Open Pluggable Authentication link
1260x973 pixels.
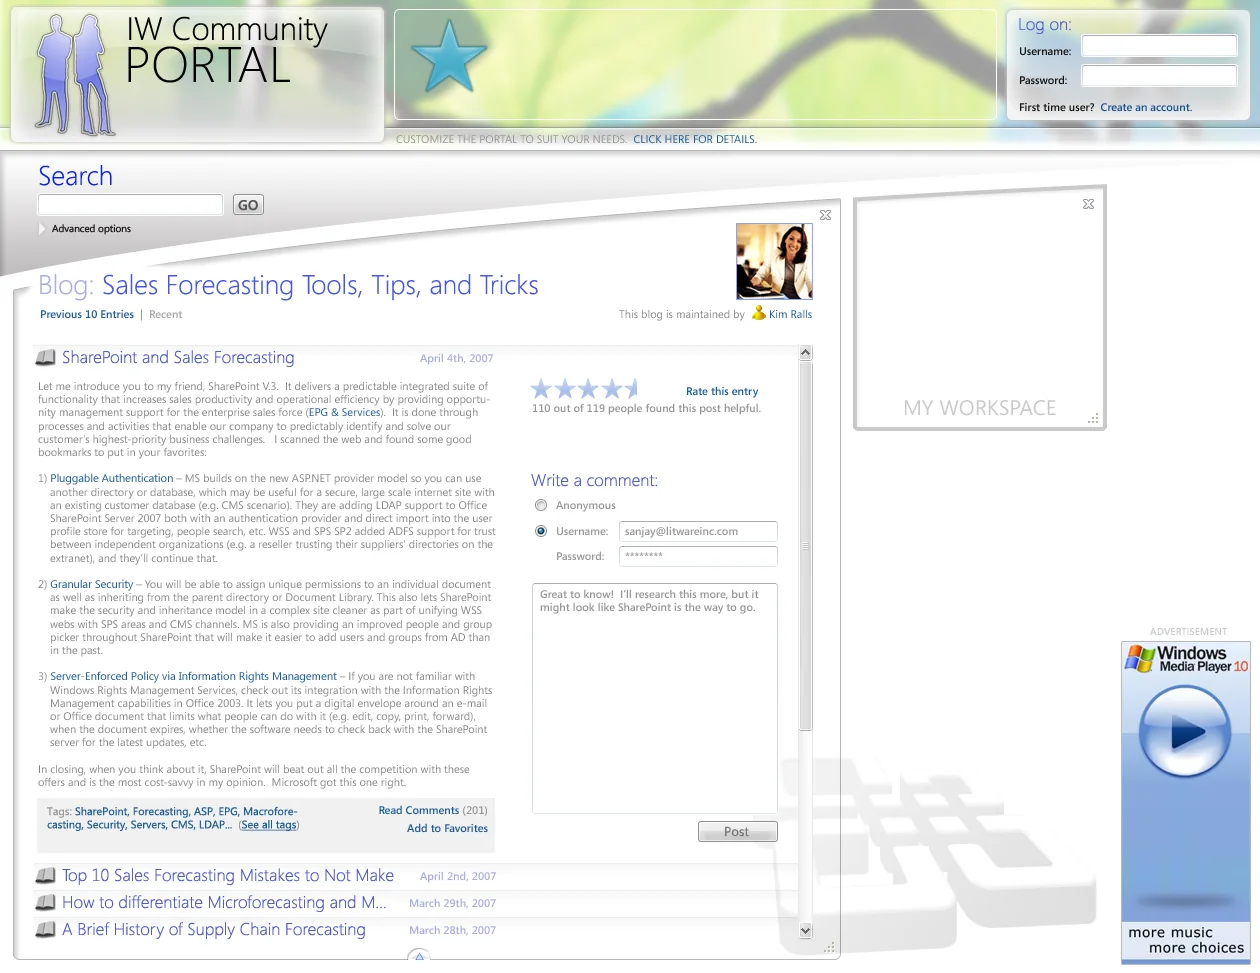112,478
